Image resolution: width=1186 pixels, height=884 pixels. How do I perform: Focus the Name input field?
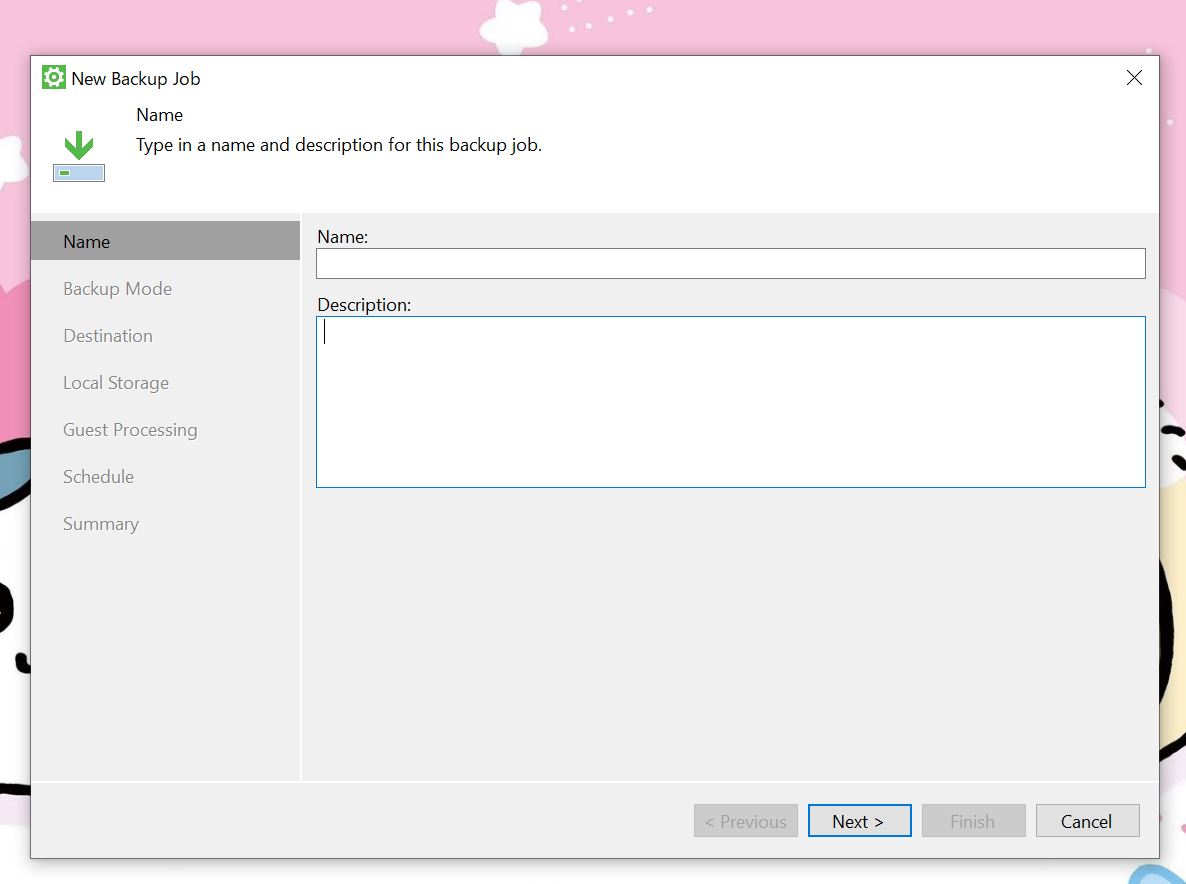click(x=731, y=264)
